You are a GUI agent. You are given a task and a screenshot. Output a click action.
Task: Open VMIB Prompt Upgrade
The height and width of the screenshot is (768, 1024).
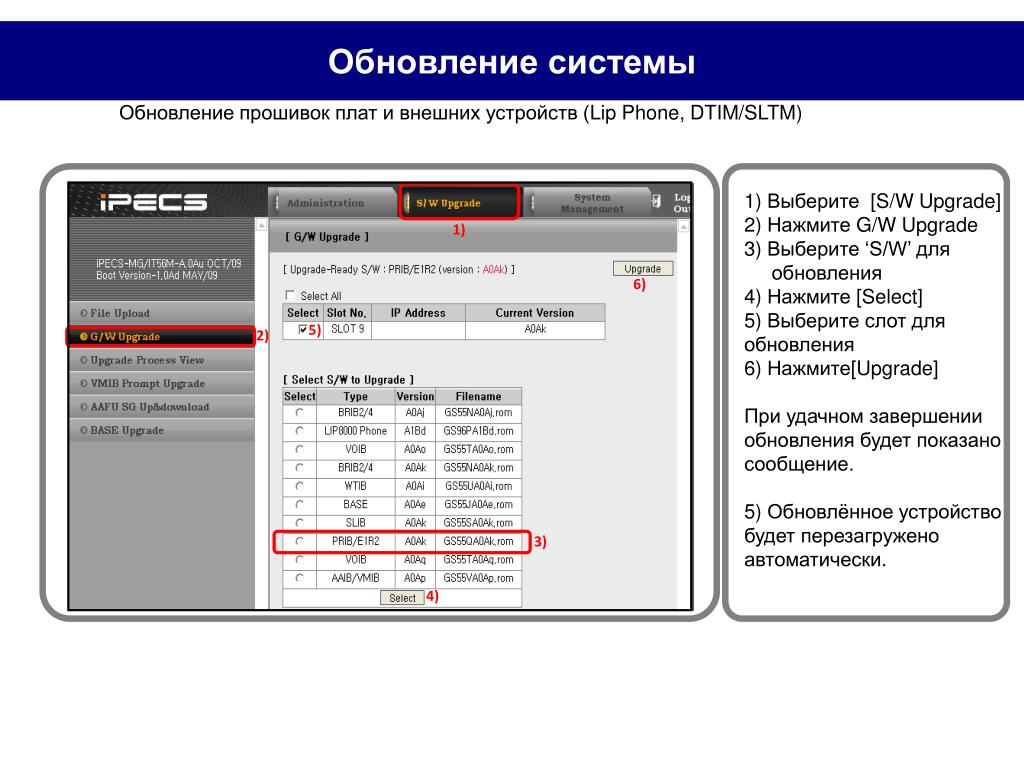coord(162,384)
